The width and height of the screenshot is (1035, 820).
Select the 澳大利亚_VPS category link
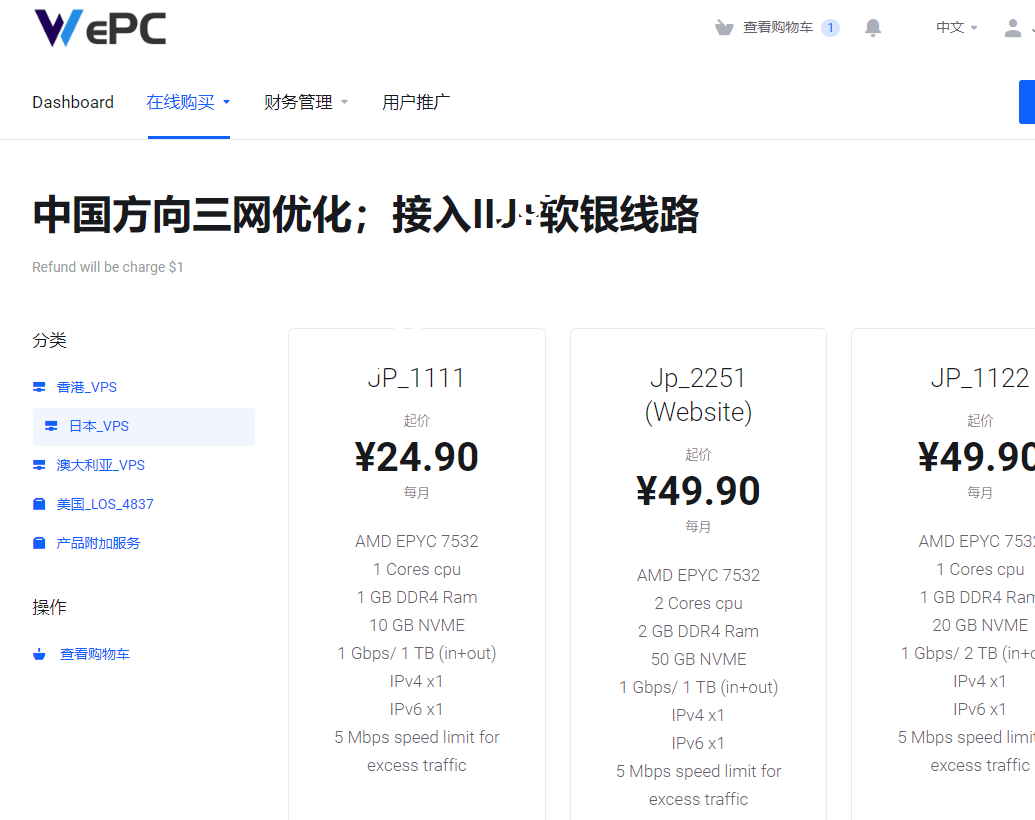[103, 464]
